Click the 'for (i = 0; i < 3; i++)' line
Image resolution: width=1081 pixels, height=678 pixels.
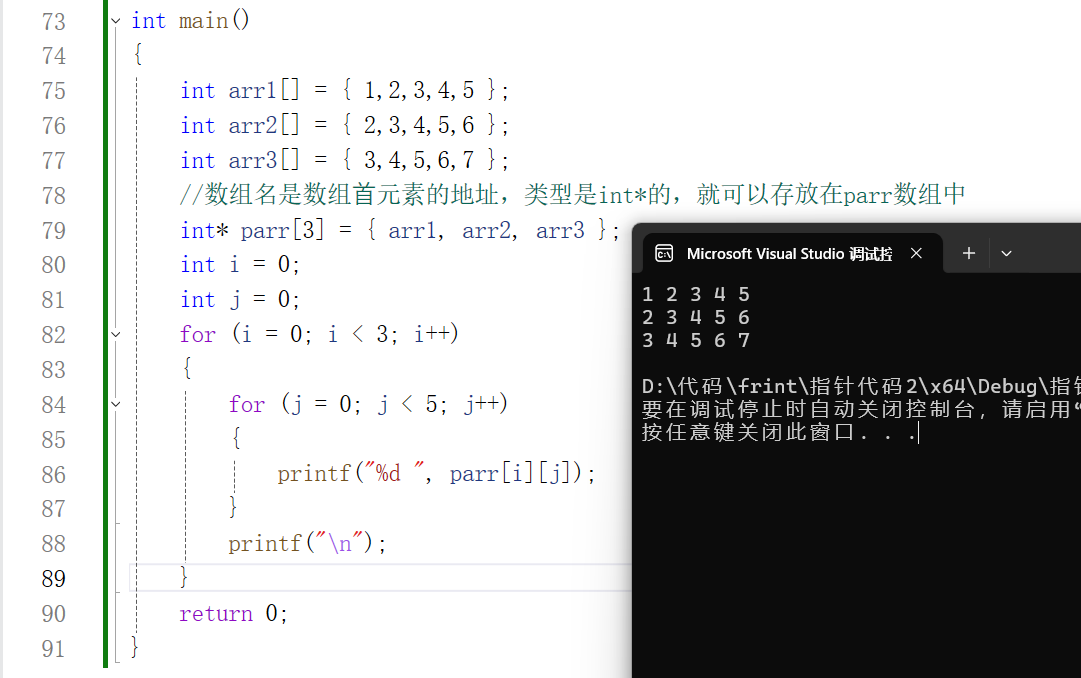(319, 334)
